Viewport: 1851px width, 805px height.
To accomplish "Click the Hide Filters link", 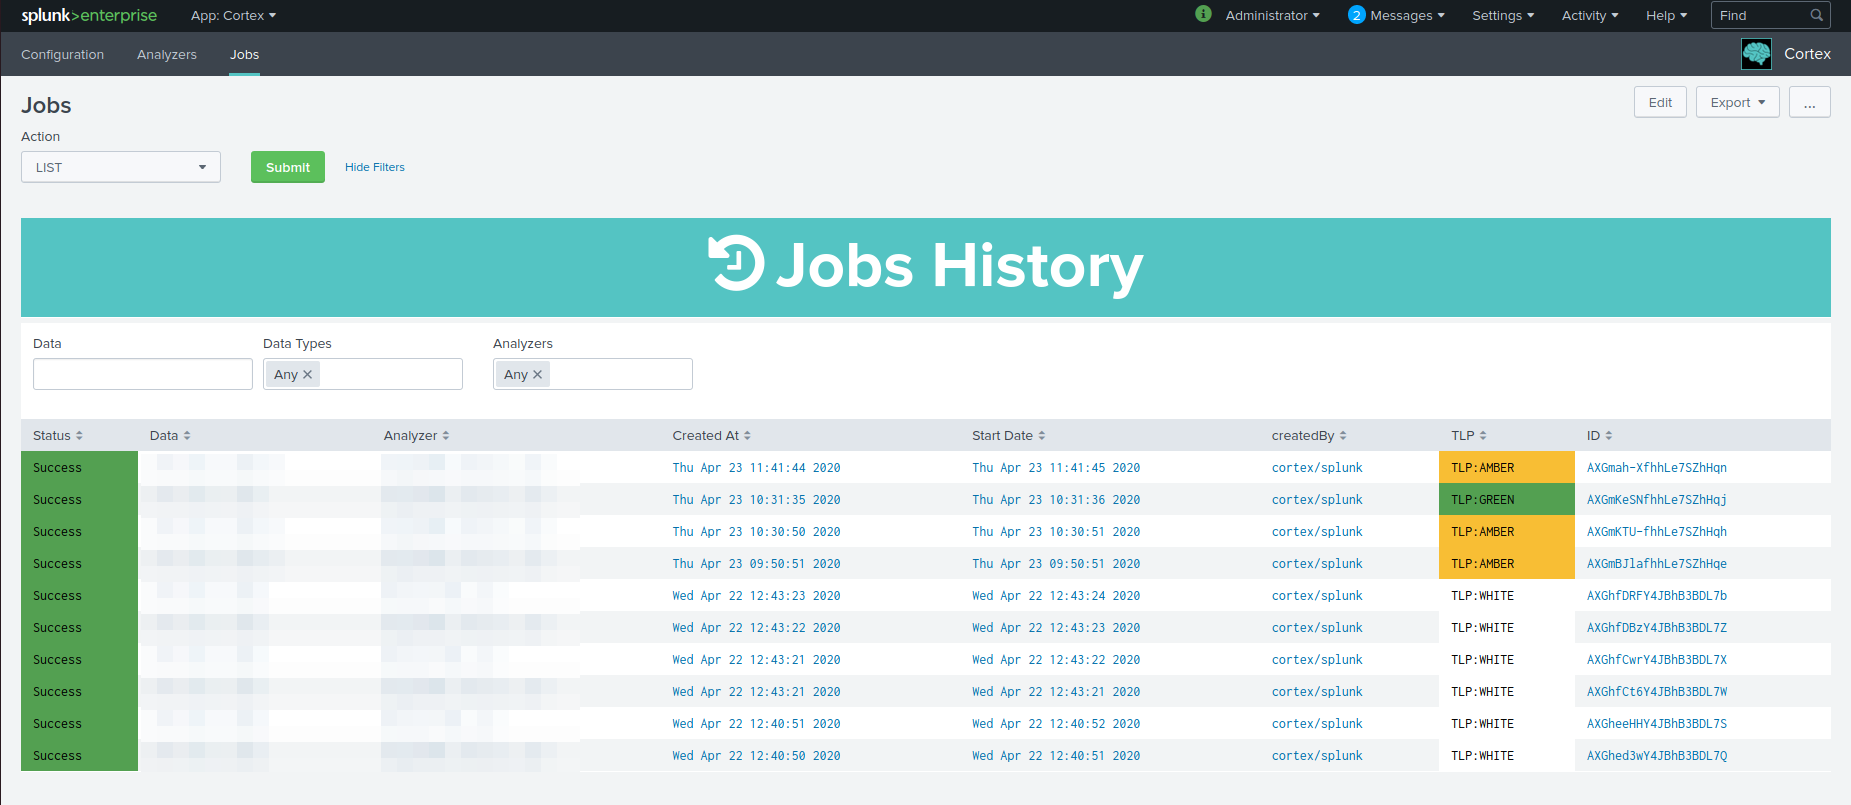I will click(x=375, y=167).
